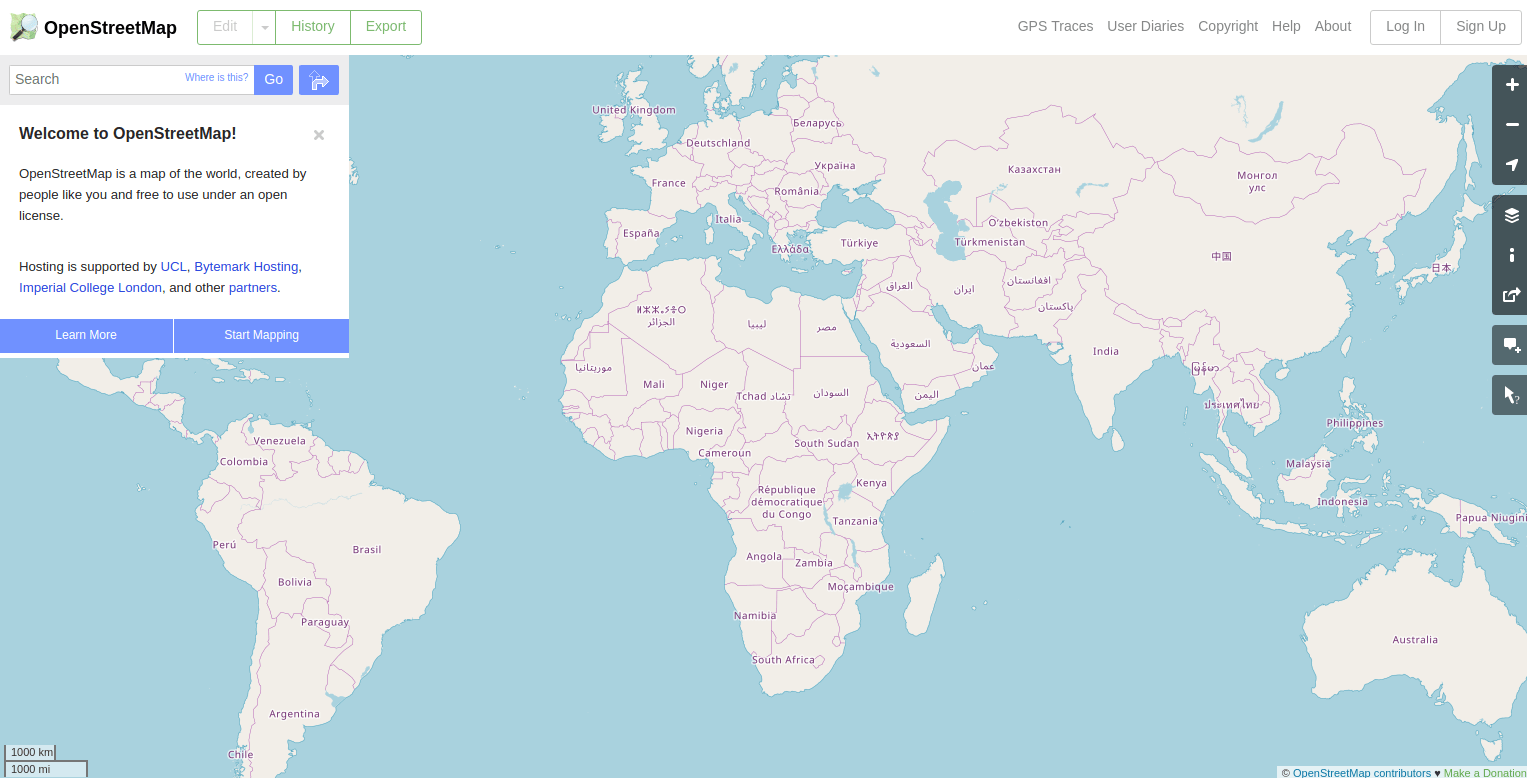
Task: Click the France map label
Action: coord(669,183)
